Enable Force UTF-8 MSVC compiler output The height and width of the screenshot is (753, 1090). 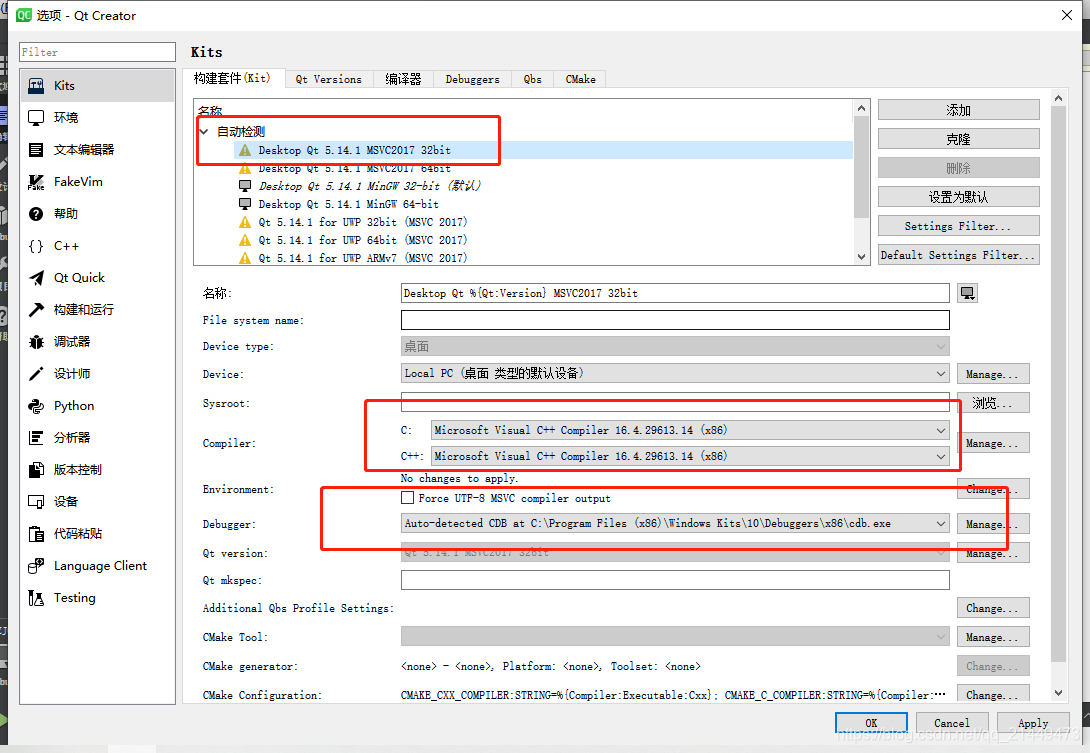click(407, 498)
